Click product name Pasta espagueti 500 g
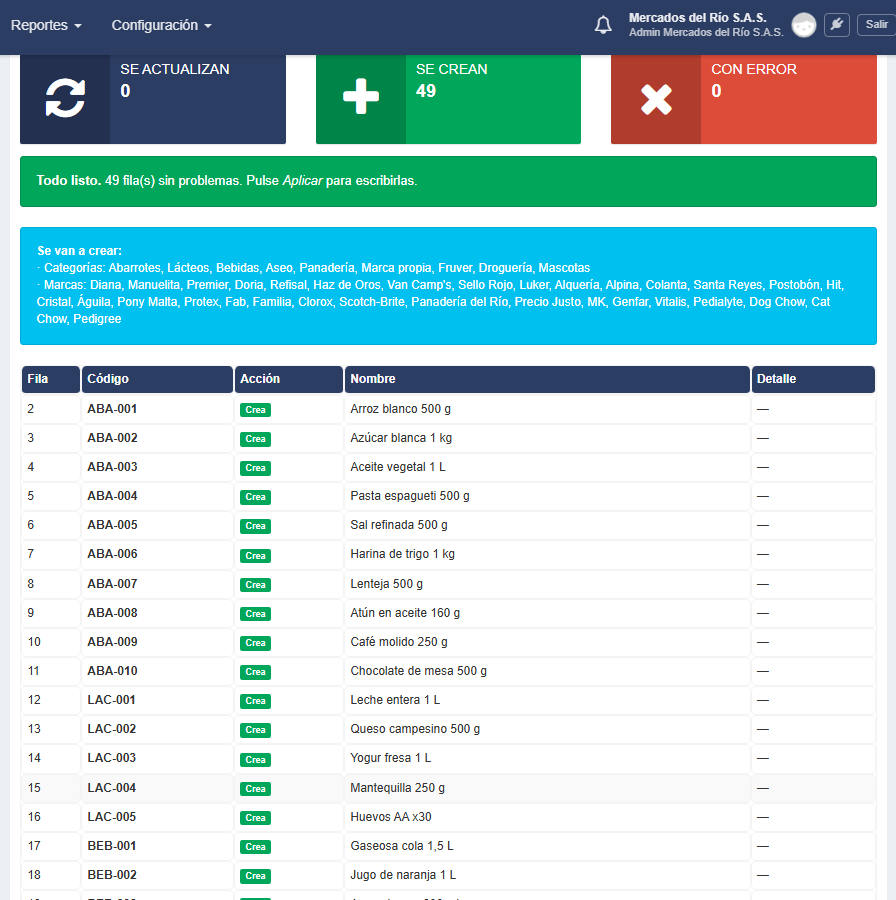This screenshot has width=896, height=900. tap(410, 496)
